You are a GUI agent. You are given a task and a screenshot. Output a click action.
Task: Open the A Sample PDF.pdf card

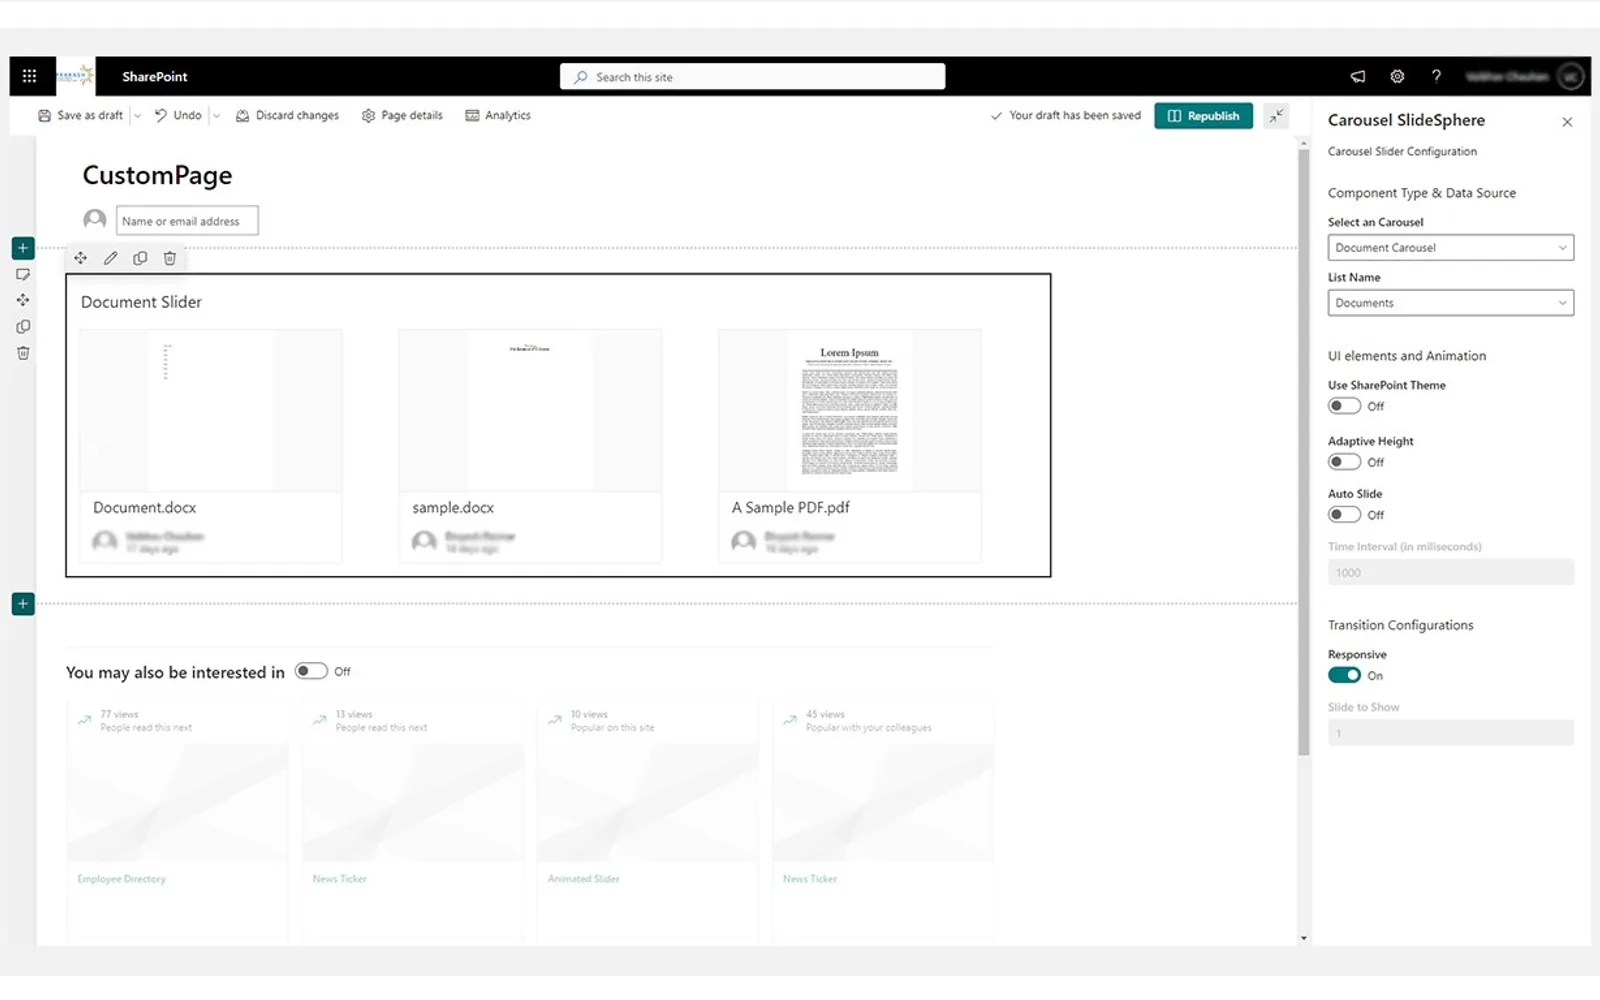tap(850, 446)
